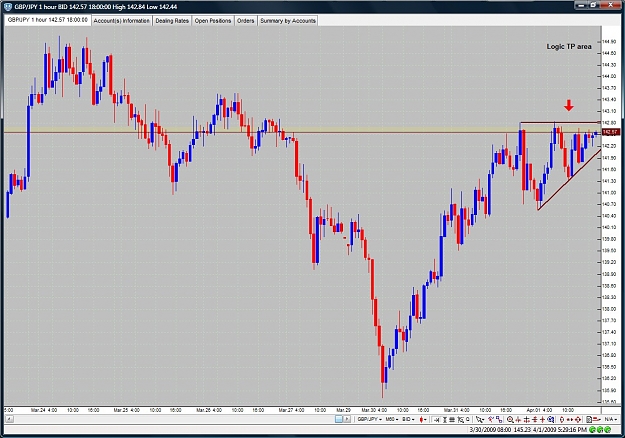Click the status bar time 4/1/2009 5:20:16 PM
Image resolution: width=625 pixels, height=438 pixels.
pos(559,430)
